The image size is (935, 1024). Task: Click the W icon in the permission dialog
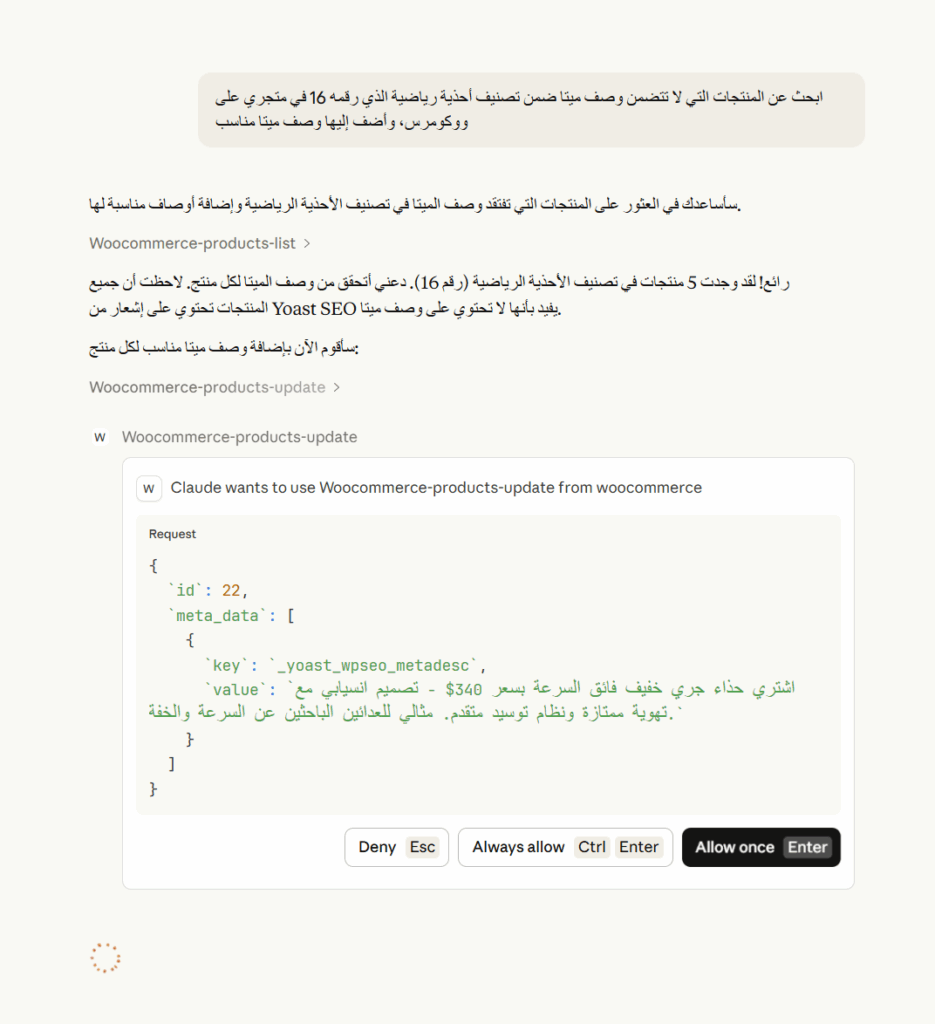149,488
